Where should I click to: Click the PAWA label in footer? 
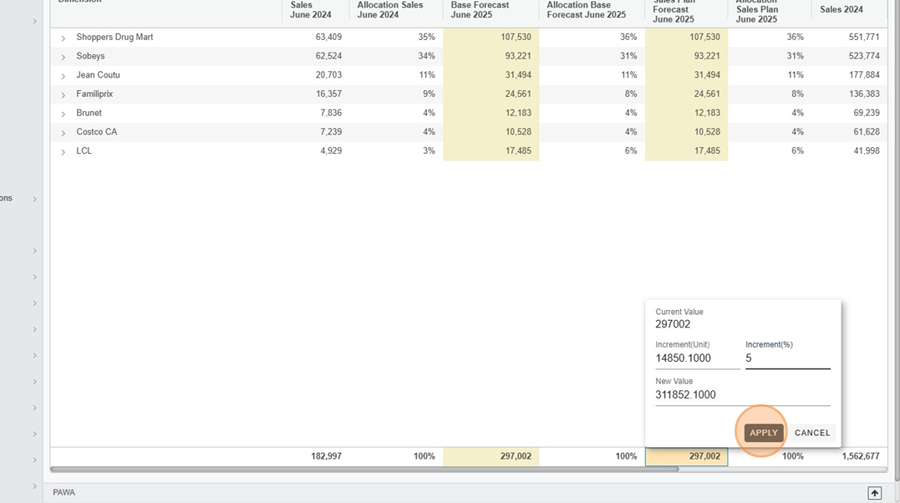pos(64,493)
